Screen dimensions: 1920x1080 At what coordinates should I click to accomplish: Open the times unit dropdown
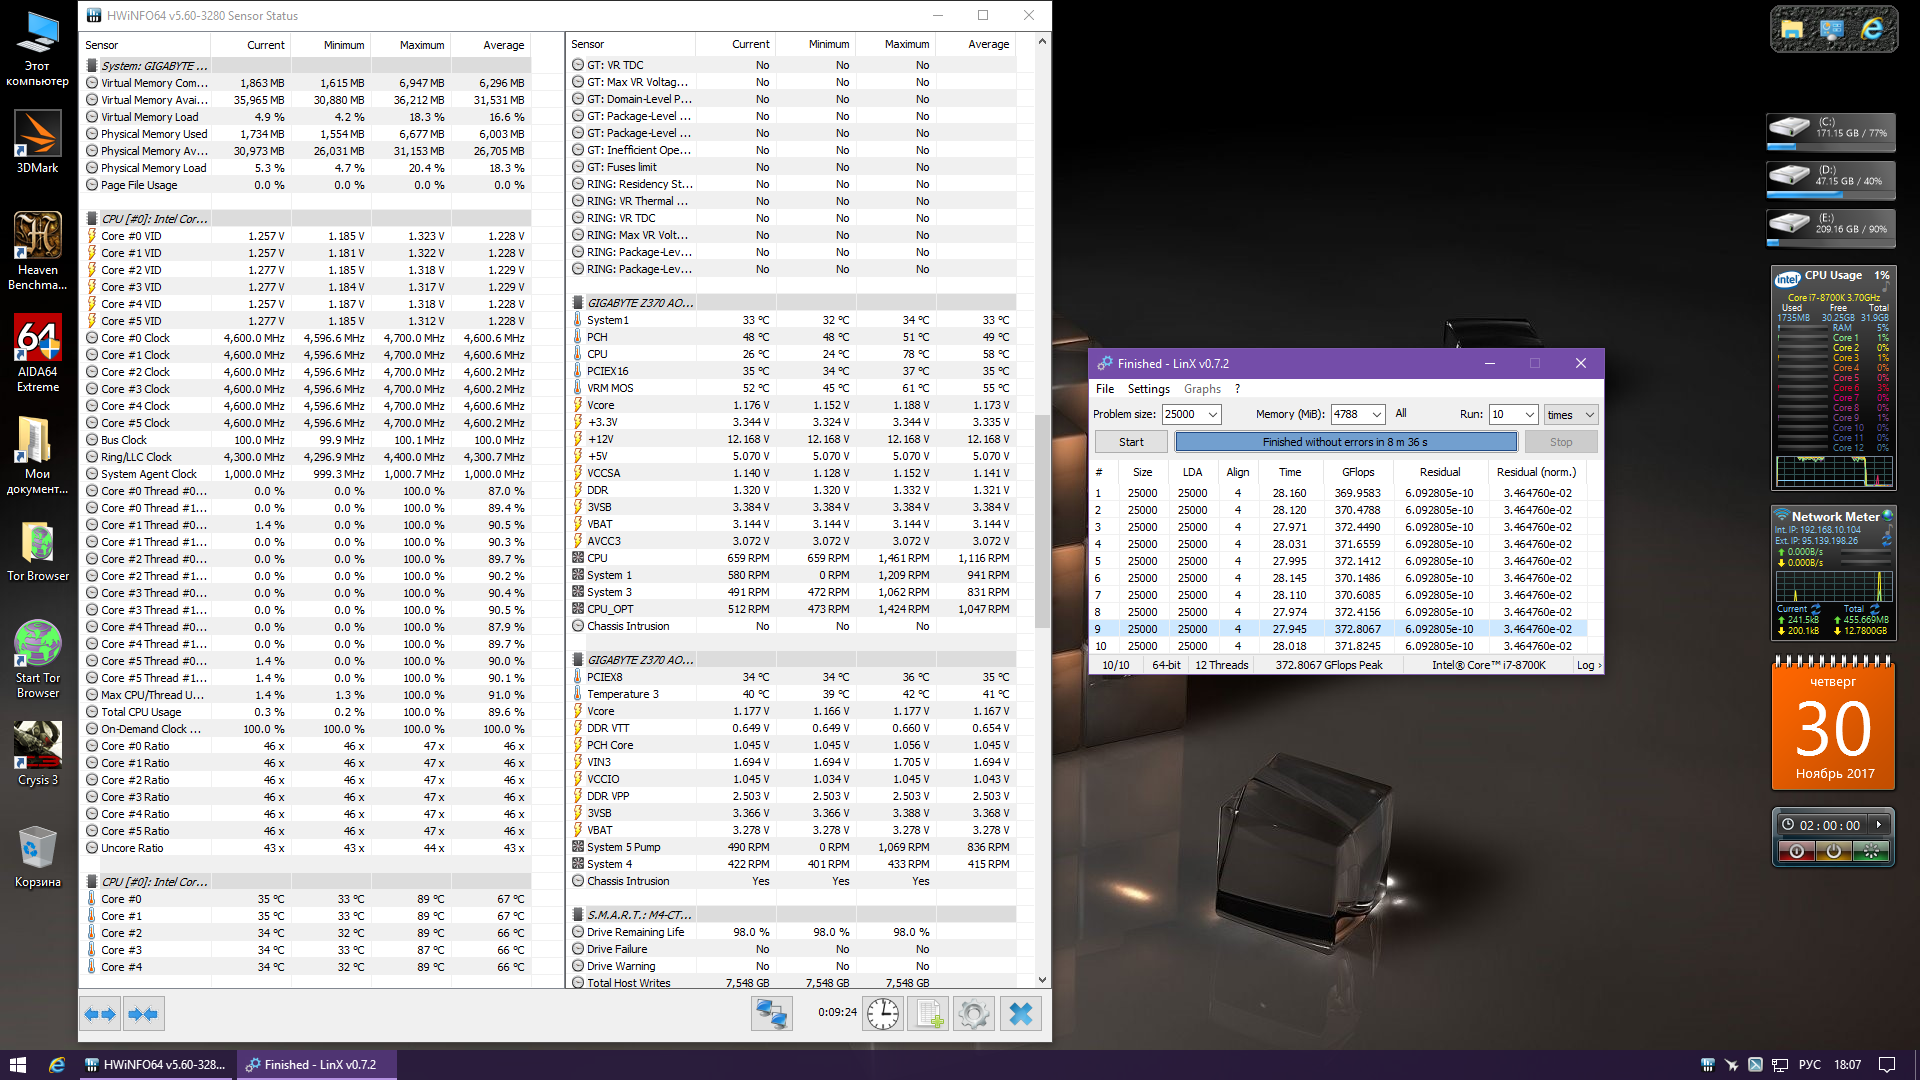pyautogui.click(x=1590, y=414)
